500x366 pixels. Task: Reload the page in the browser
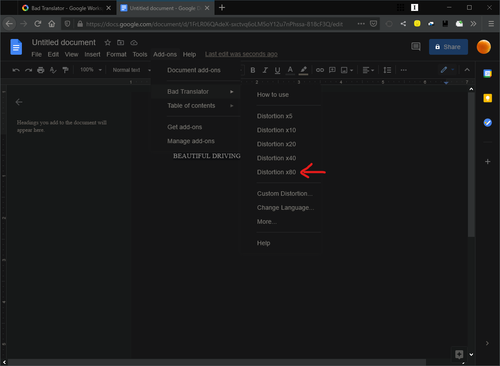(38, 24)
